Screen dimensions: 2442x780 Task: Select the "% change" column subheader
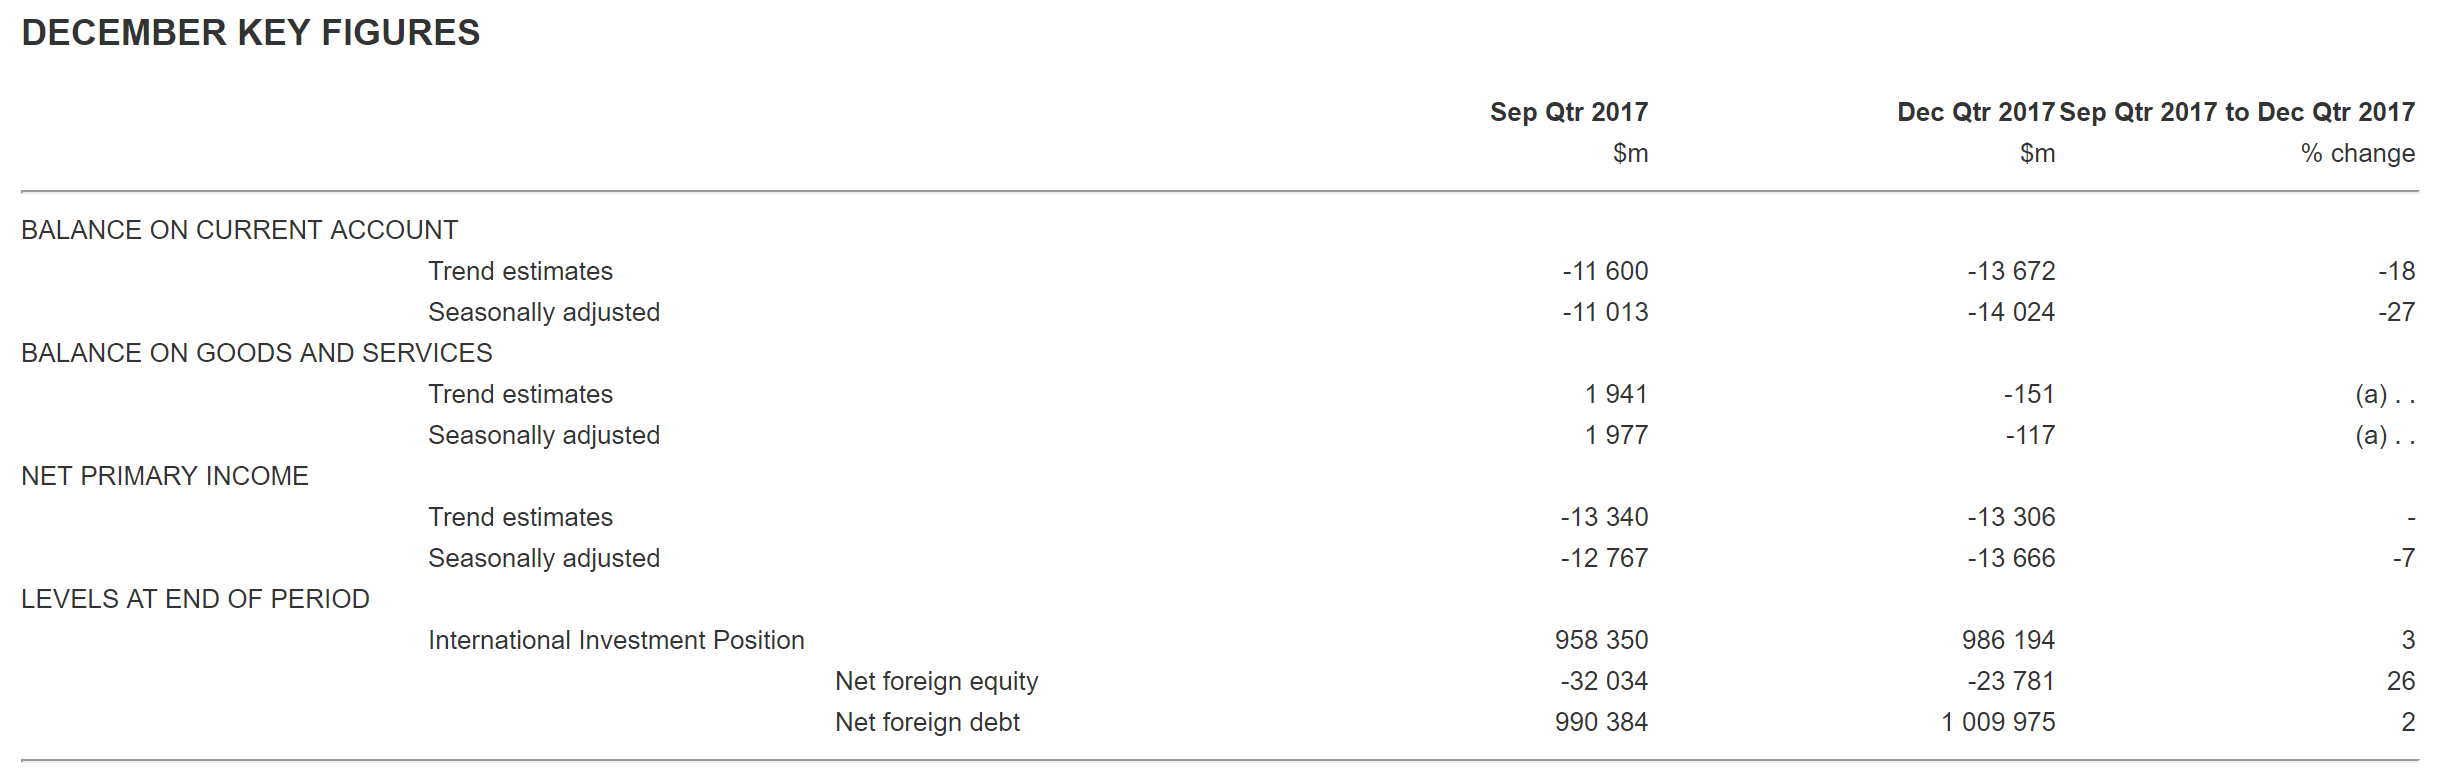click(x=2357, y=153)
